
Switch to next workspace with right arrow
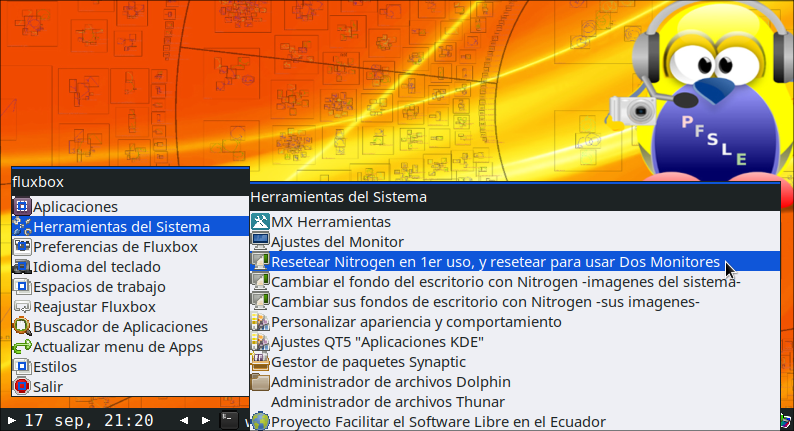point(206,420)
